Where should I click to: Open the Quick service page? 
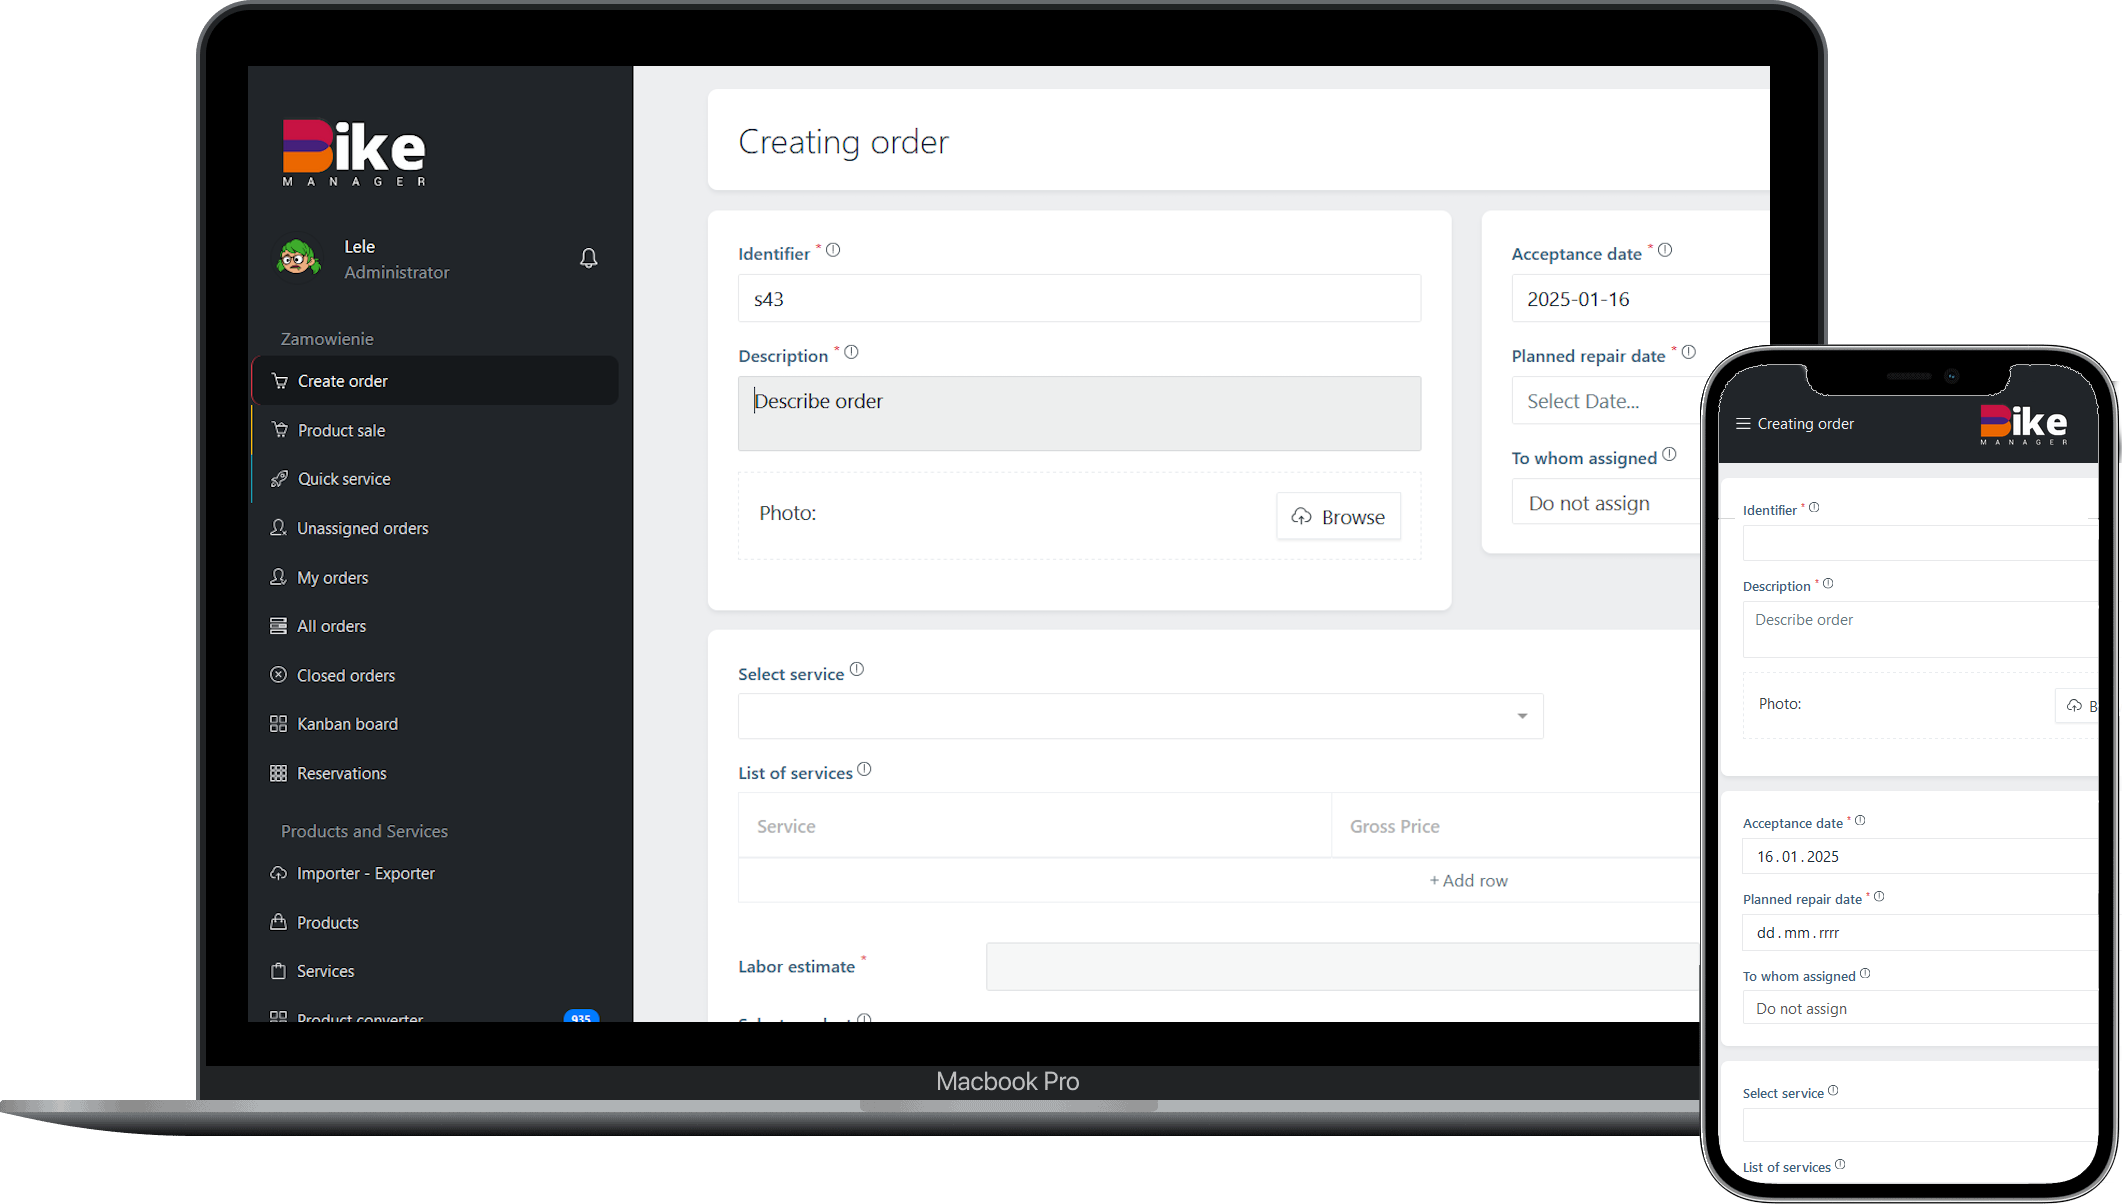[x=343, y=479]
